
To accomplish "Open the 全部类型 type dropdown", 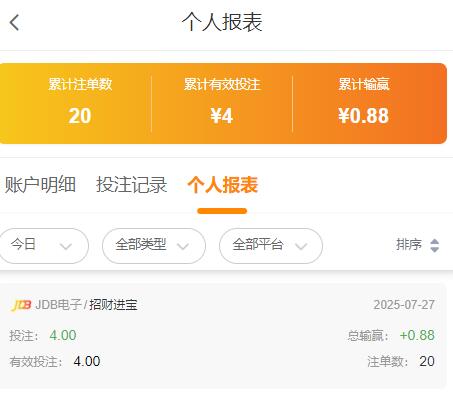I will tap(154, 246).
